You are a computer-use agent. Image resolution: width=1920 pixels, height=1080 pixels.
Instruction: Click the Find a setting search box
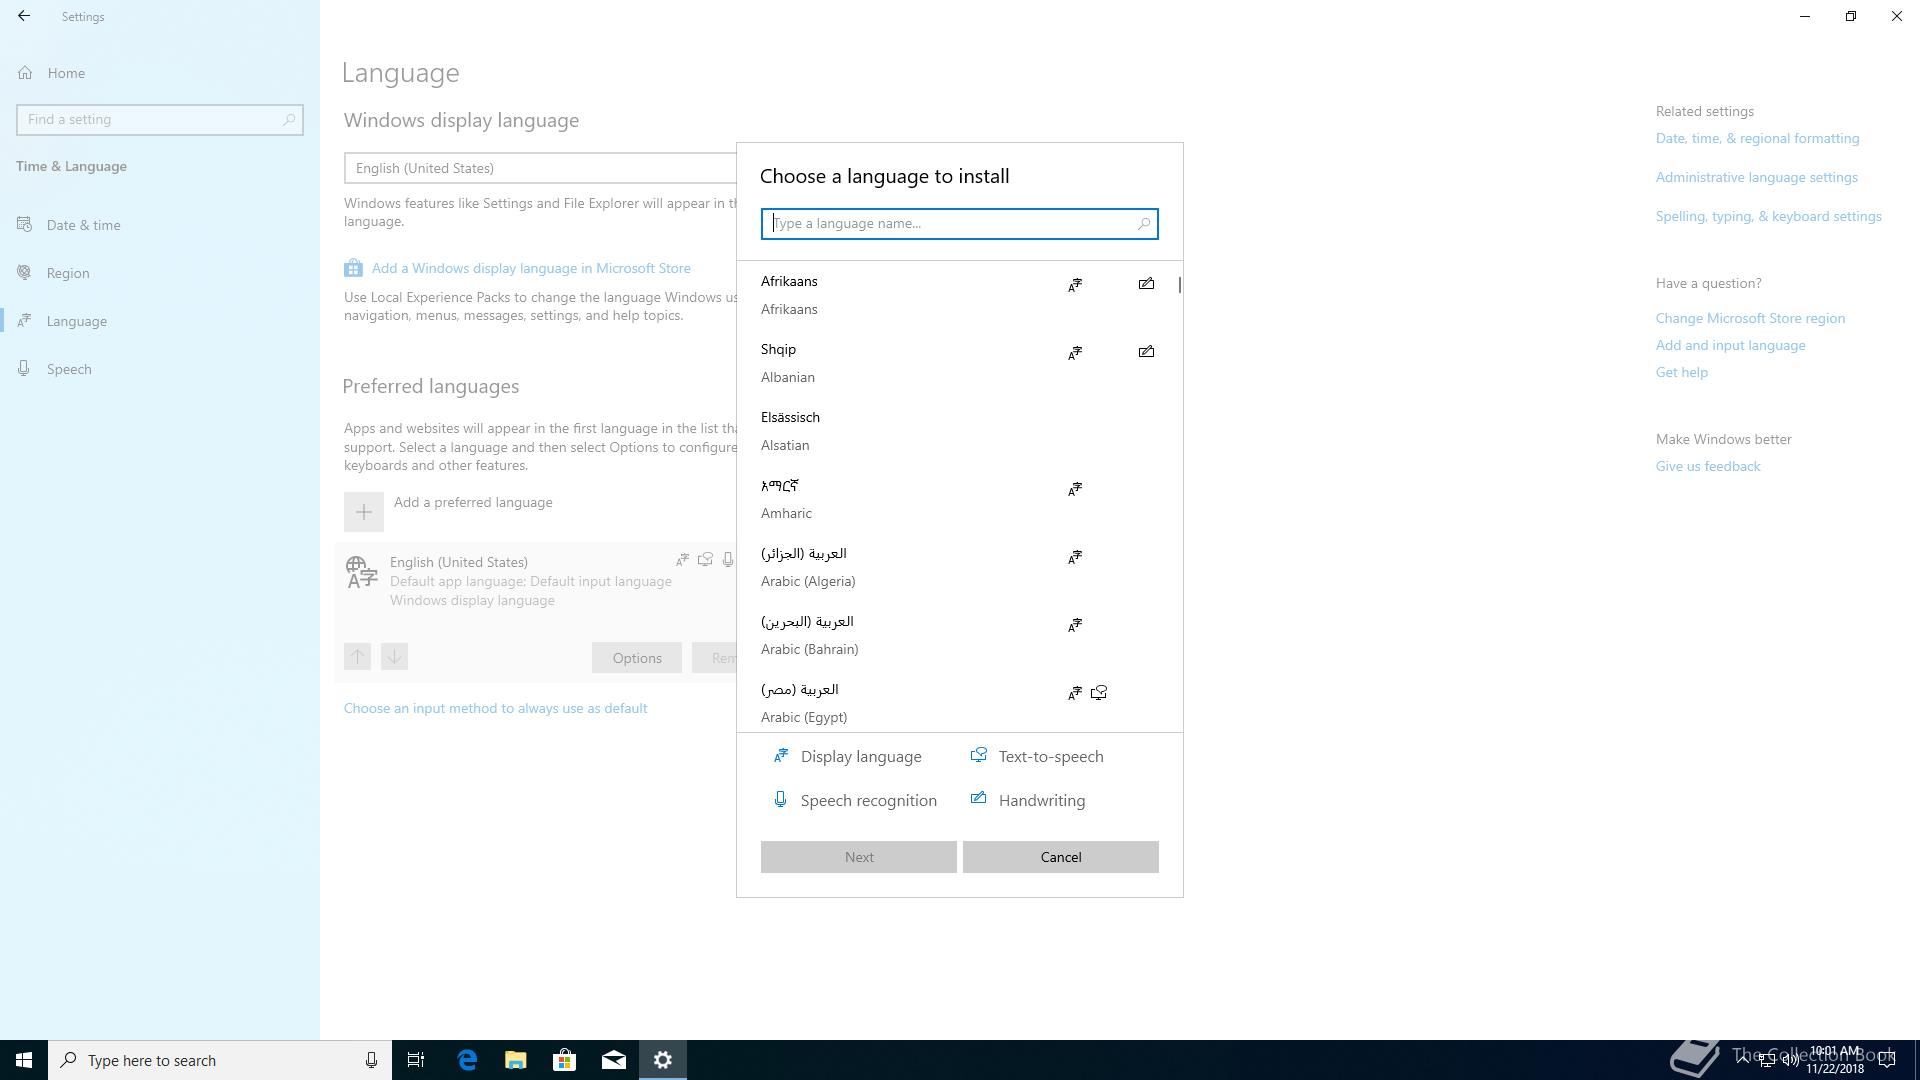click(x=160, y=119)
